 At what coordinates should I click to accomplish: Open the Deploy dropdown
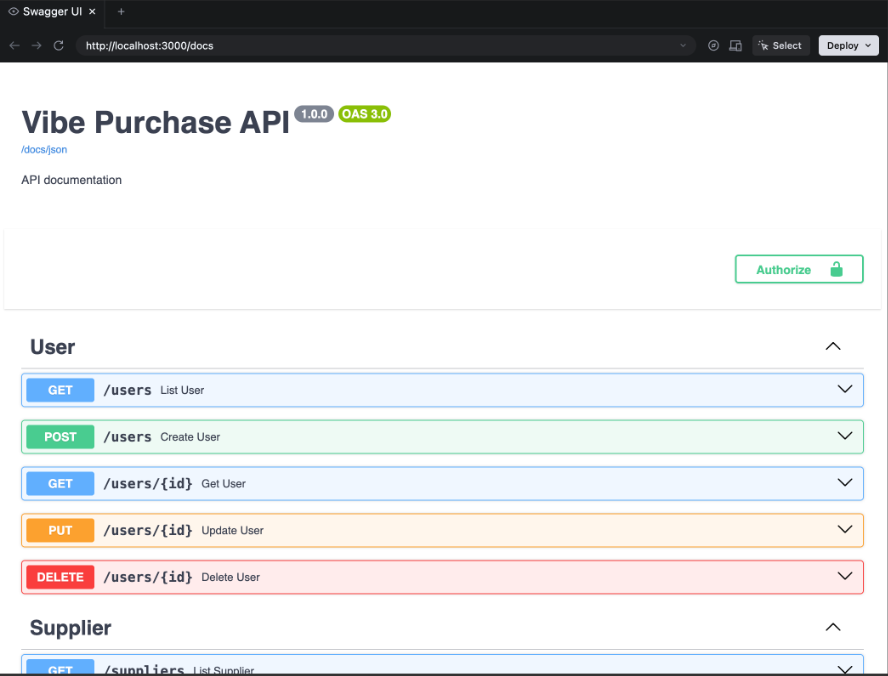pyautogui.click(x=848, y=45)
